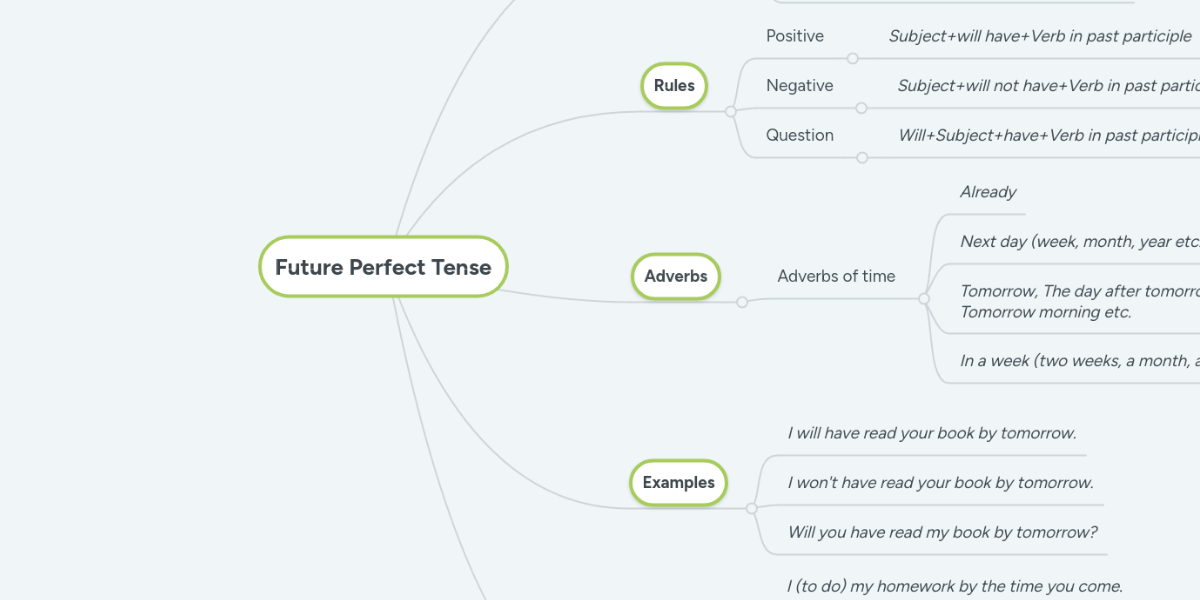
Task: Click the Rules topic node
Action: [x=674, y=86]
